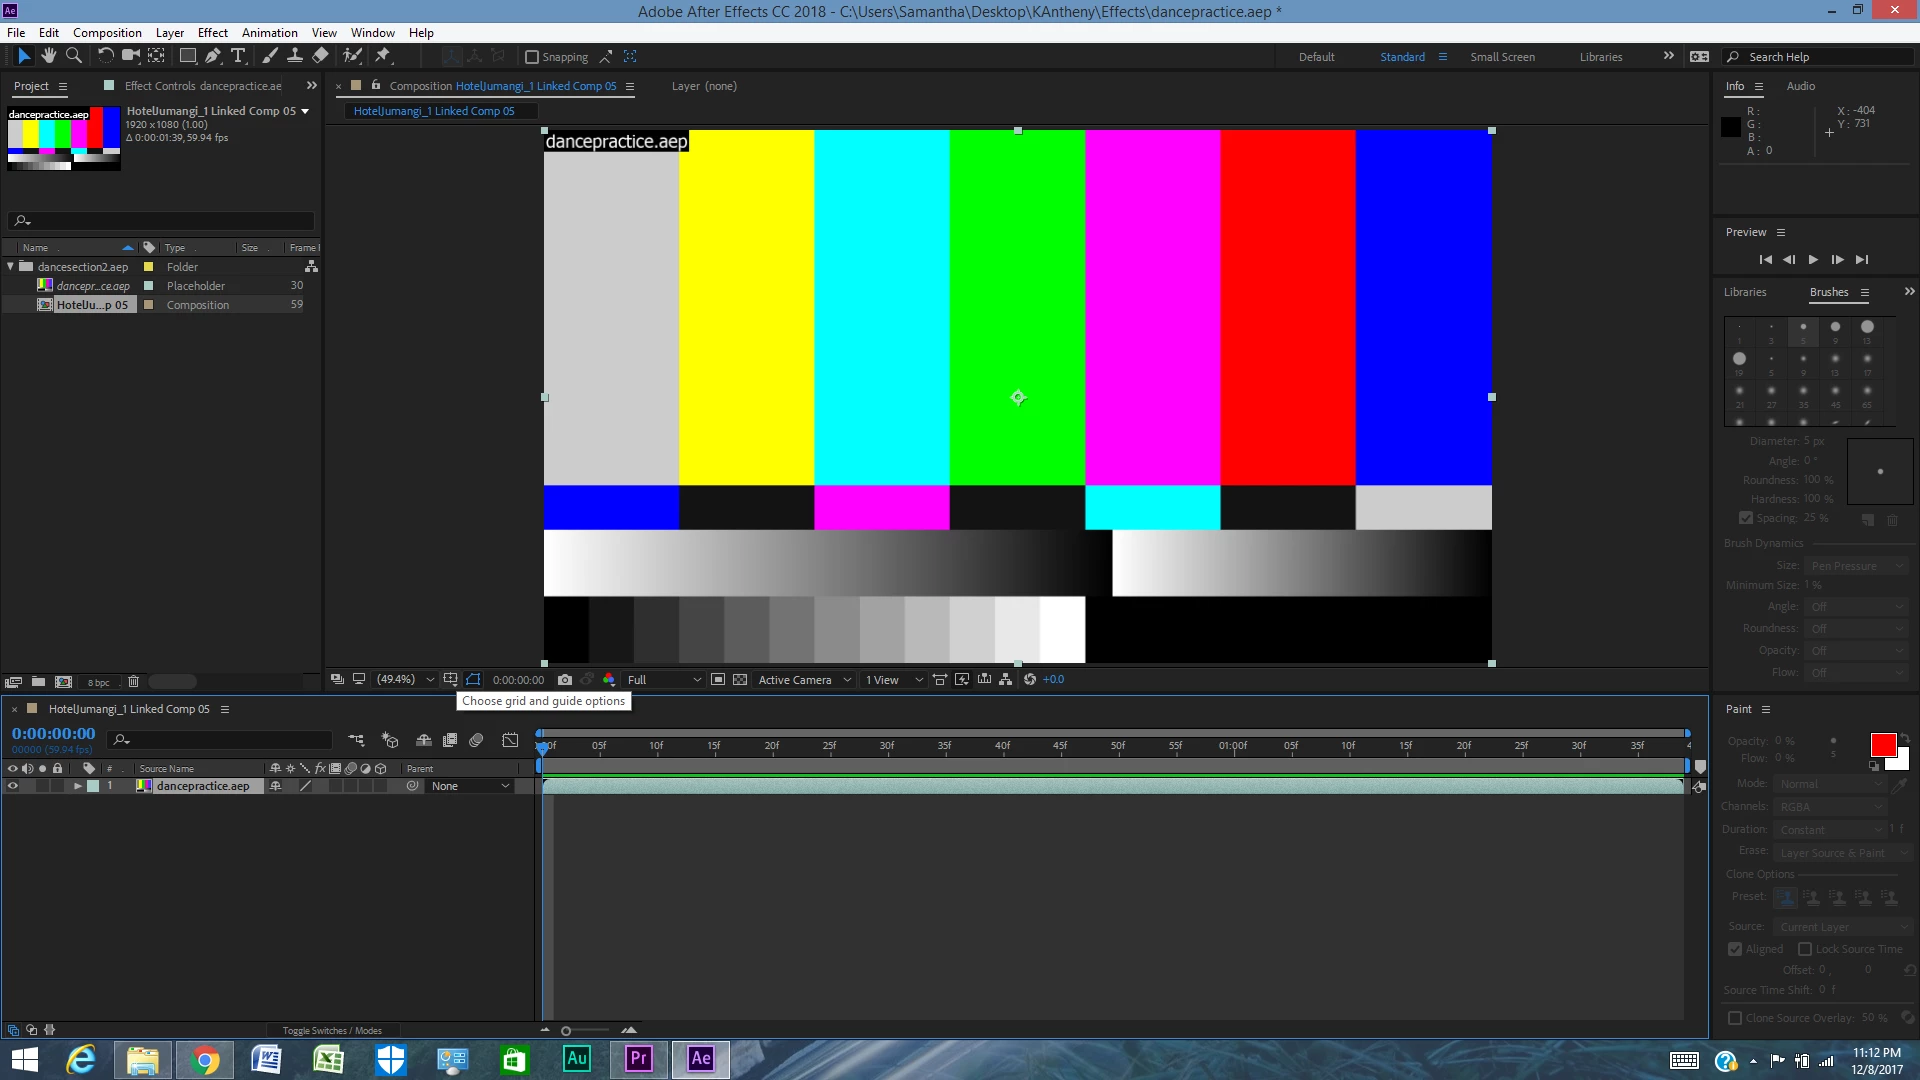This screenshot has height=1080, width=1920.
Task: Collapse the dancesection2.aep folder
Action: [x=11, y=267]
